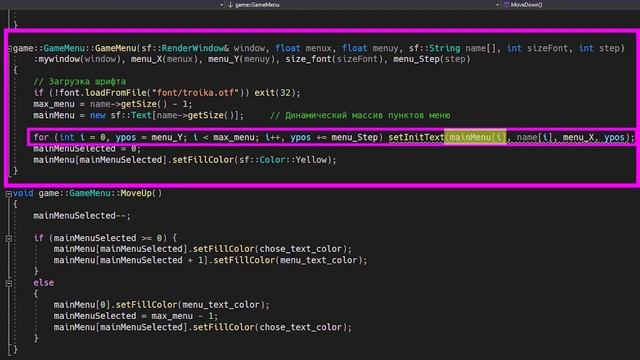Viewport: 640px width, 360px height.
Task: Click the 'else' keyword in MoveUp
Action: click(x=44, y=282)
